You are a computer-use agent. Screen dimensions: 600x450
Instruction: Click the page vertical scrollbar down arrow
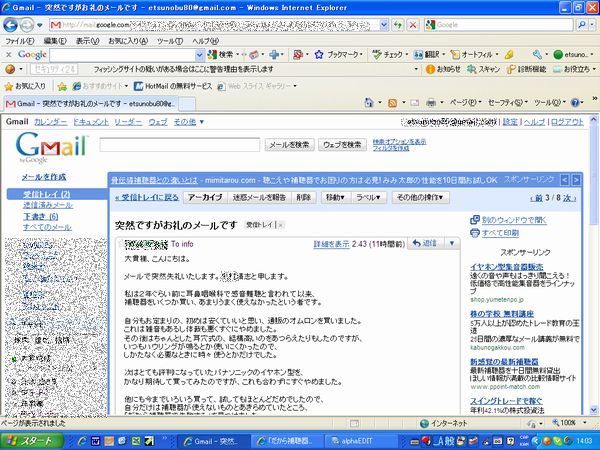(593, 410)
